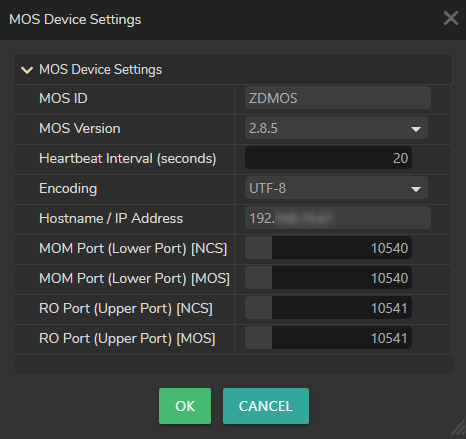Open the MOS Version 2.8.5 dropdown
This screenshot has height=439, width=466.
(x=336, y=128)
